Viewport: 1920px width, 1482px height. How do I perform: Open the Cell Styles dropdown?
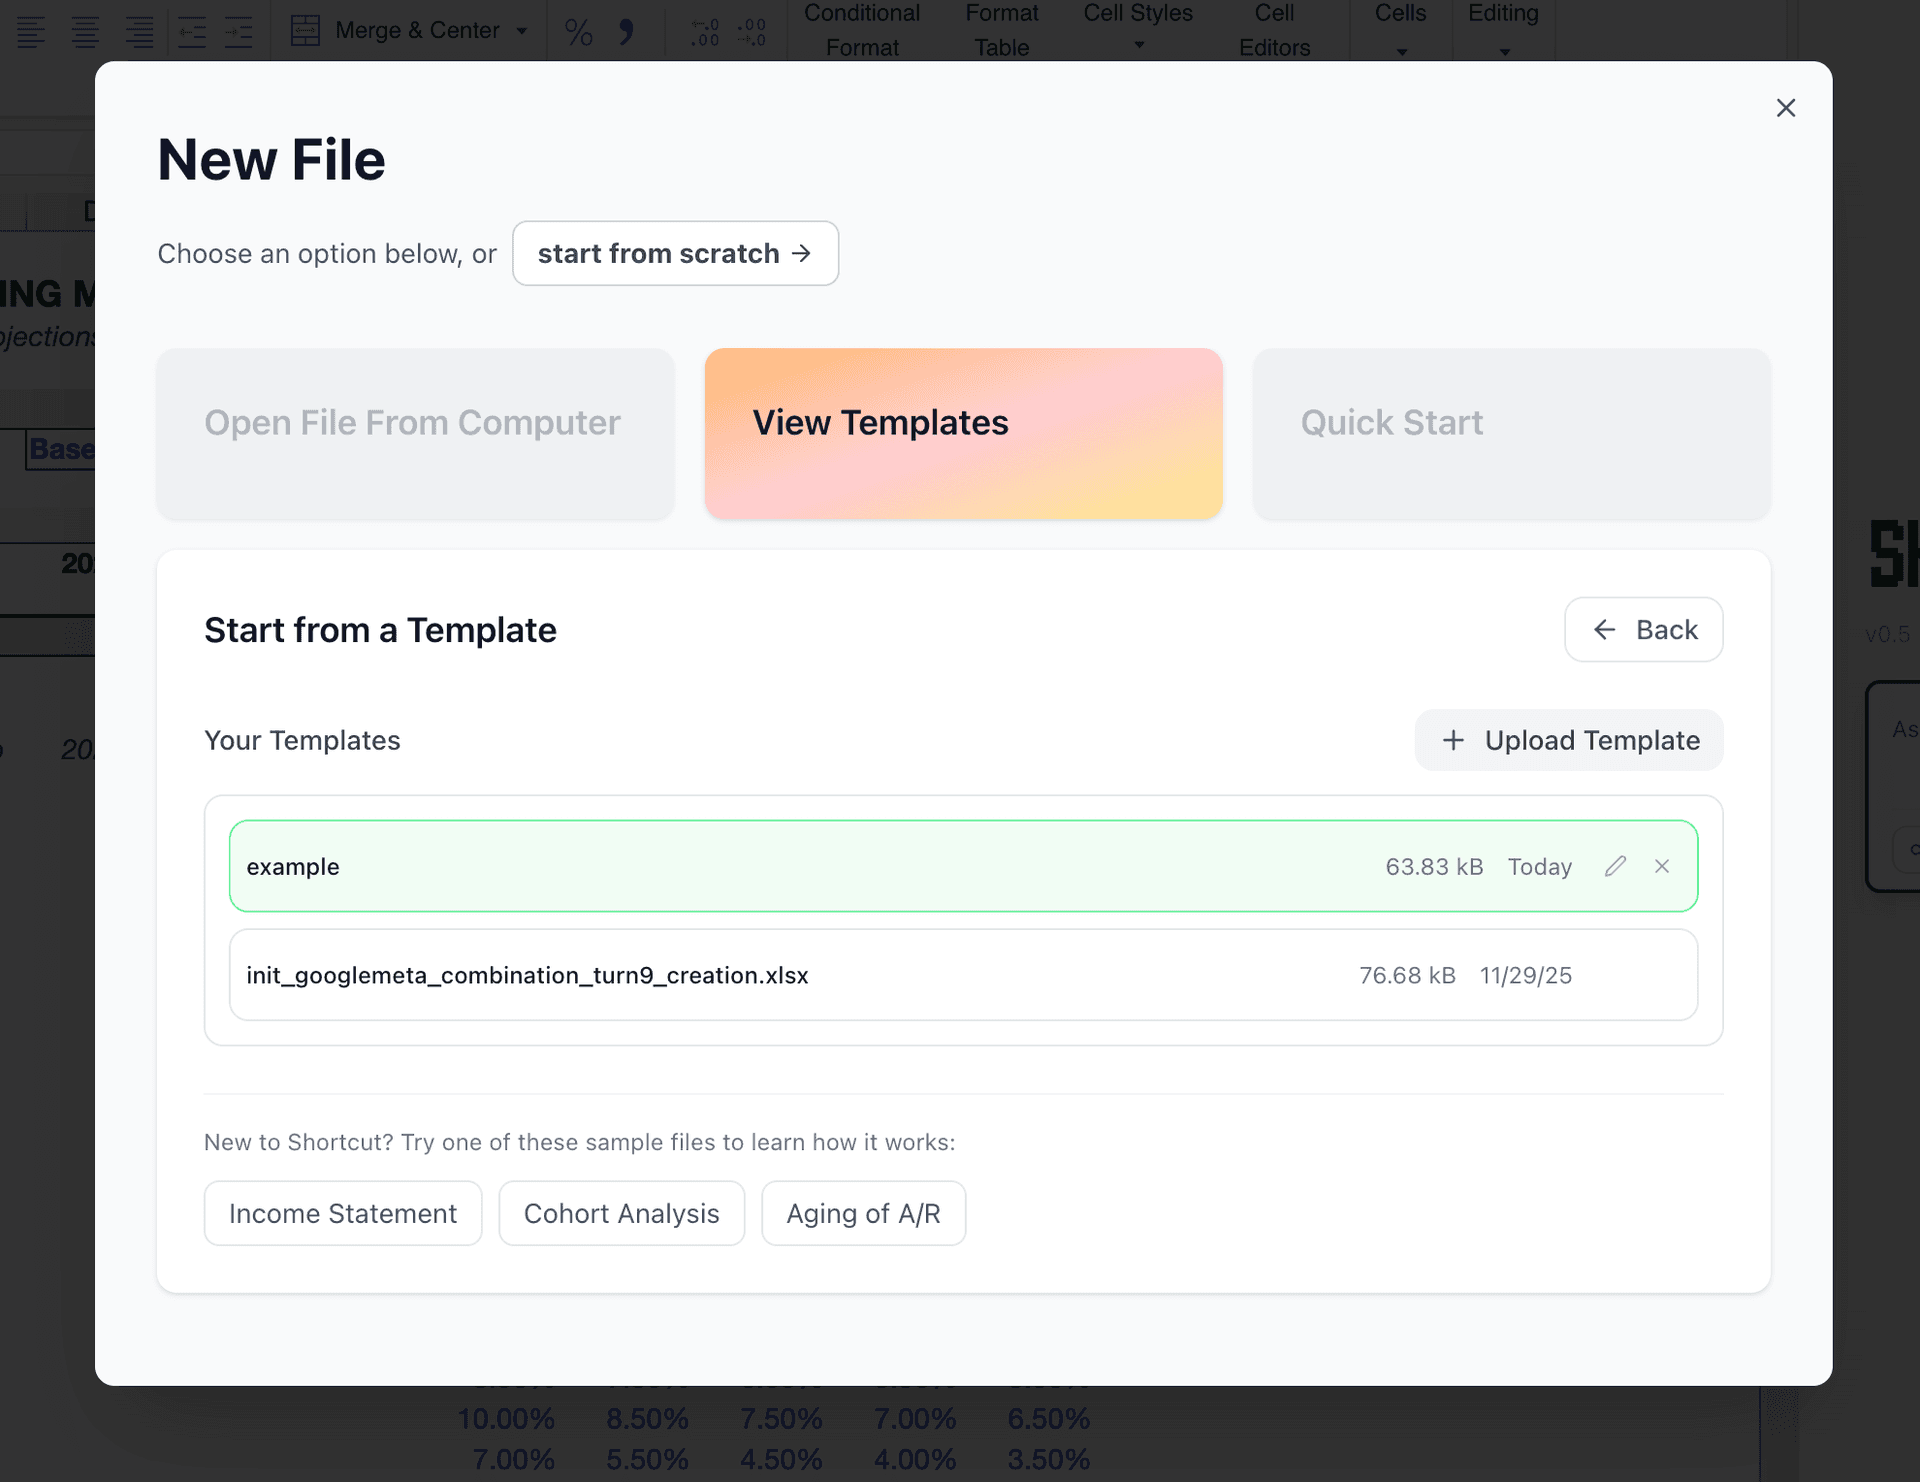[x=1137, y=30]
